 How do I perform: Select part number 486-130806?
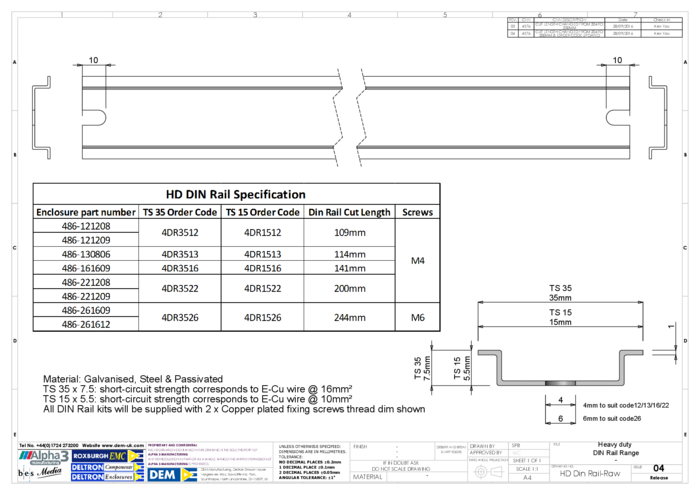[x=86, y=254]
